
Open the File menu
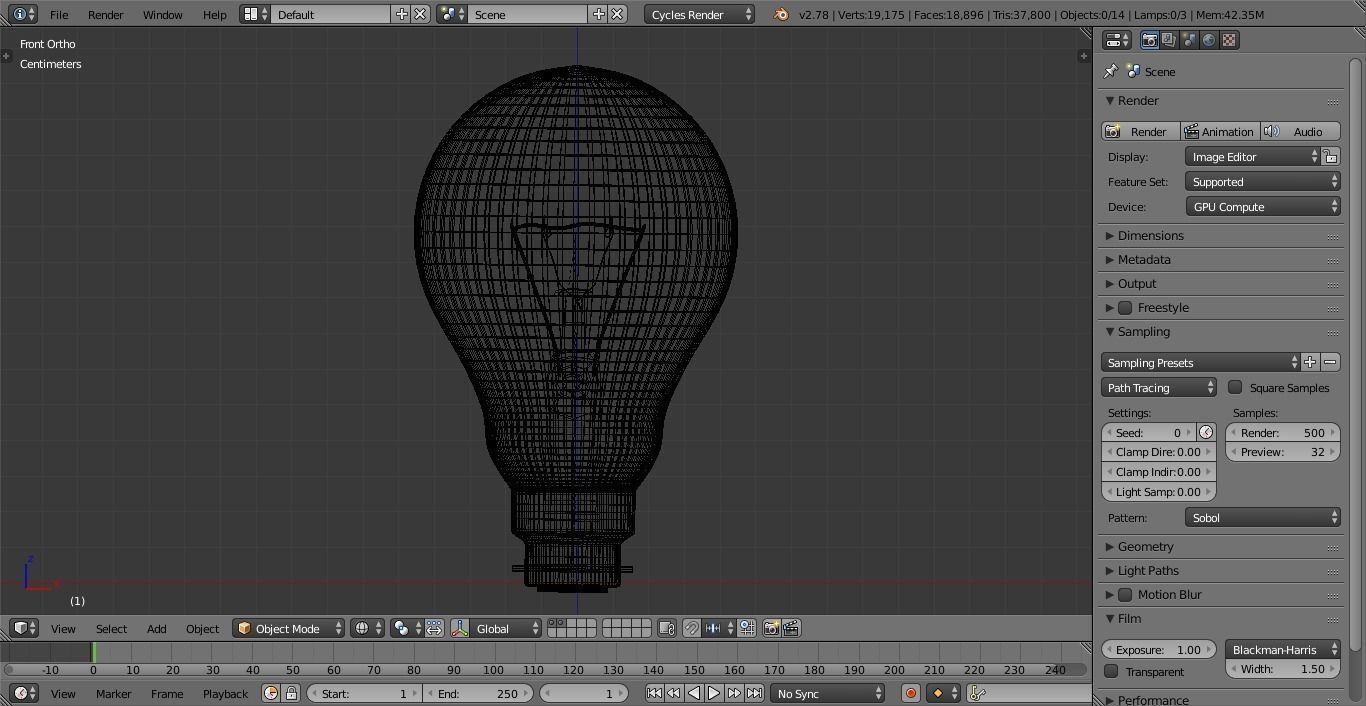pyautogui.click(x=59, y=14)
